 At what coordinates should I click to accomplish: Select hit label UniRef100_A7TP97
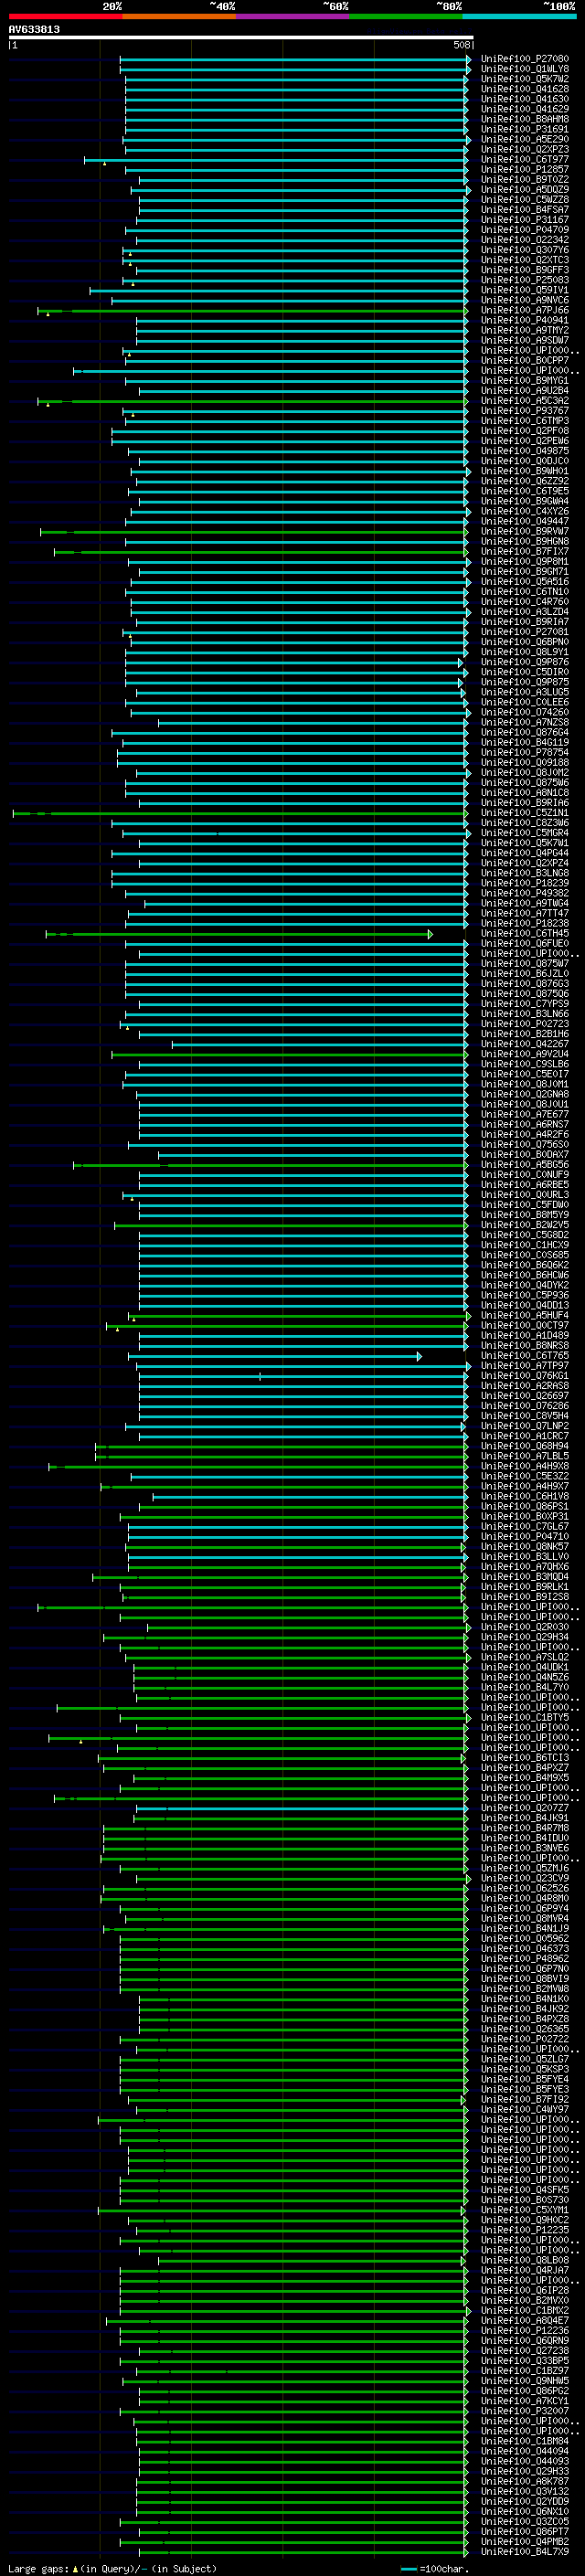(x=524, y=1366)
